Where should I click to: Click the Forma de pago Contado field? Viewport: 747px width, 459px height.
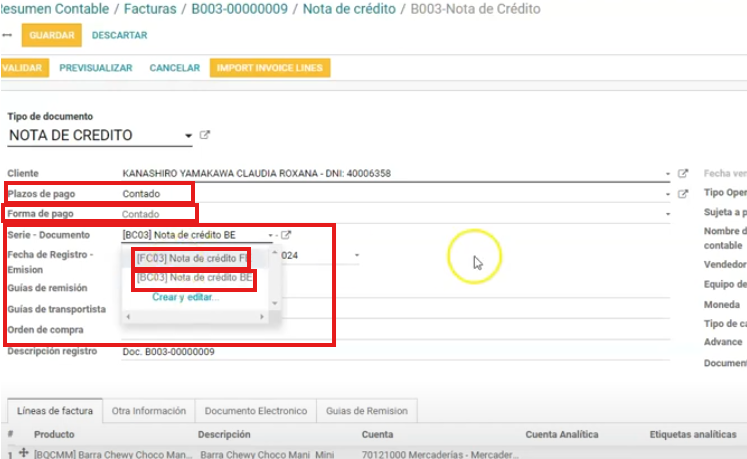tap(394, 214)
